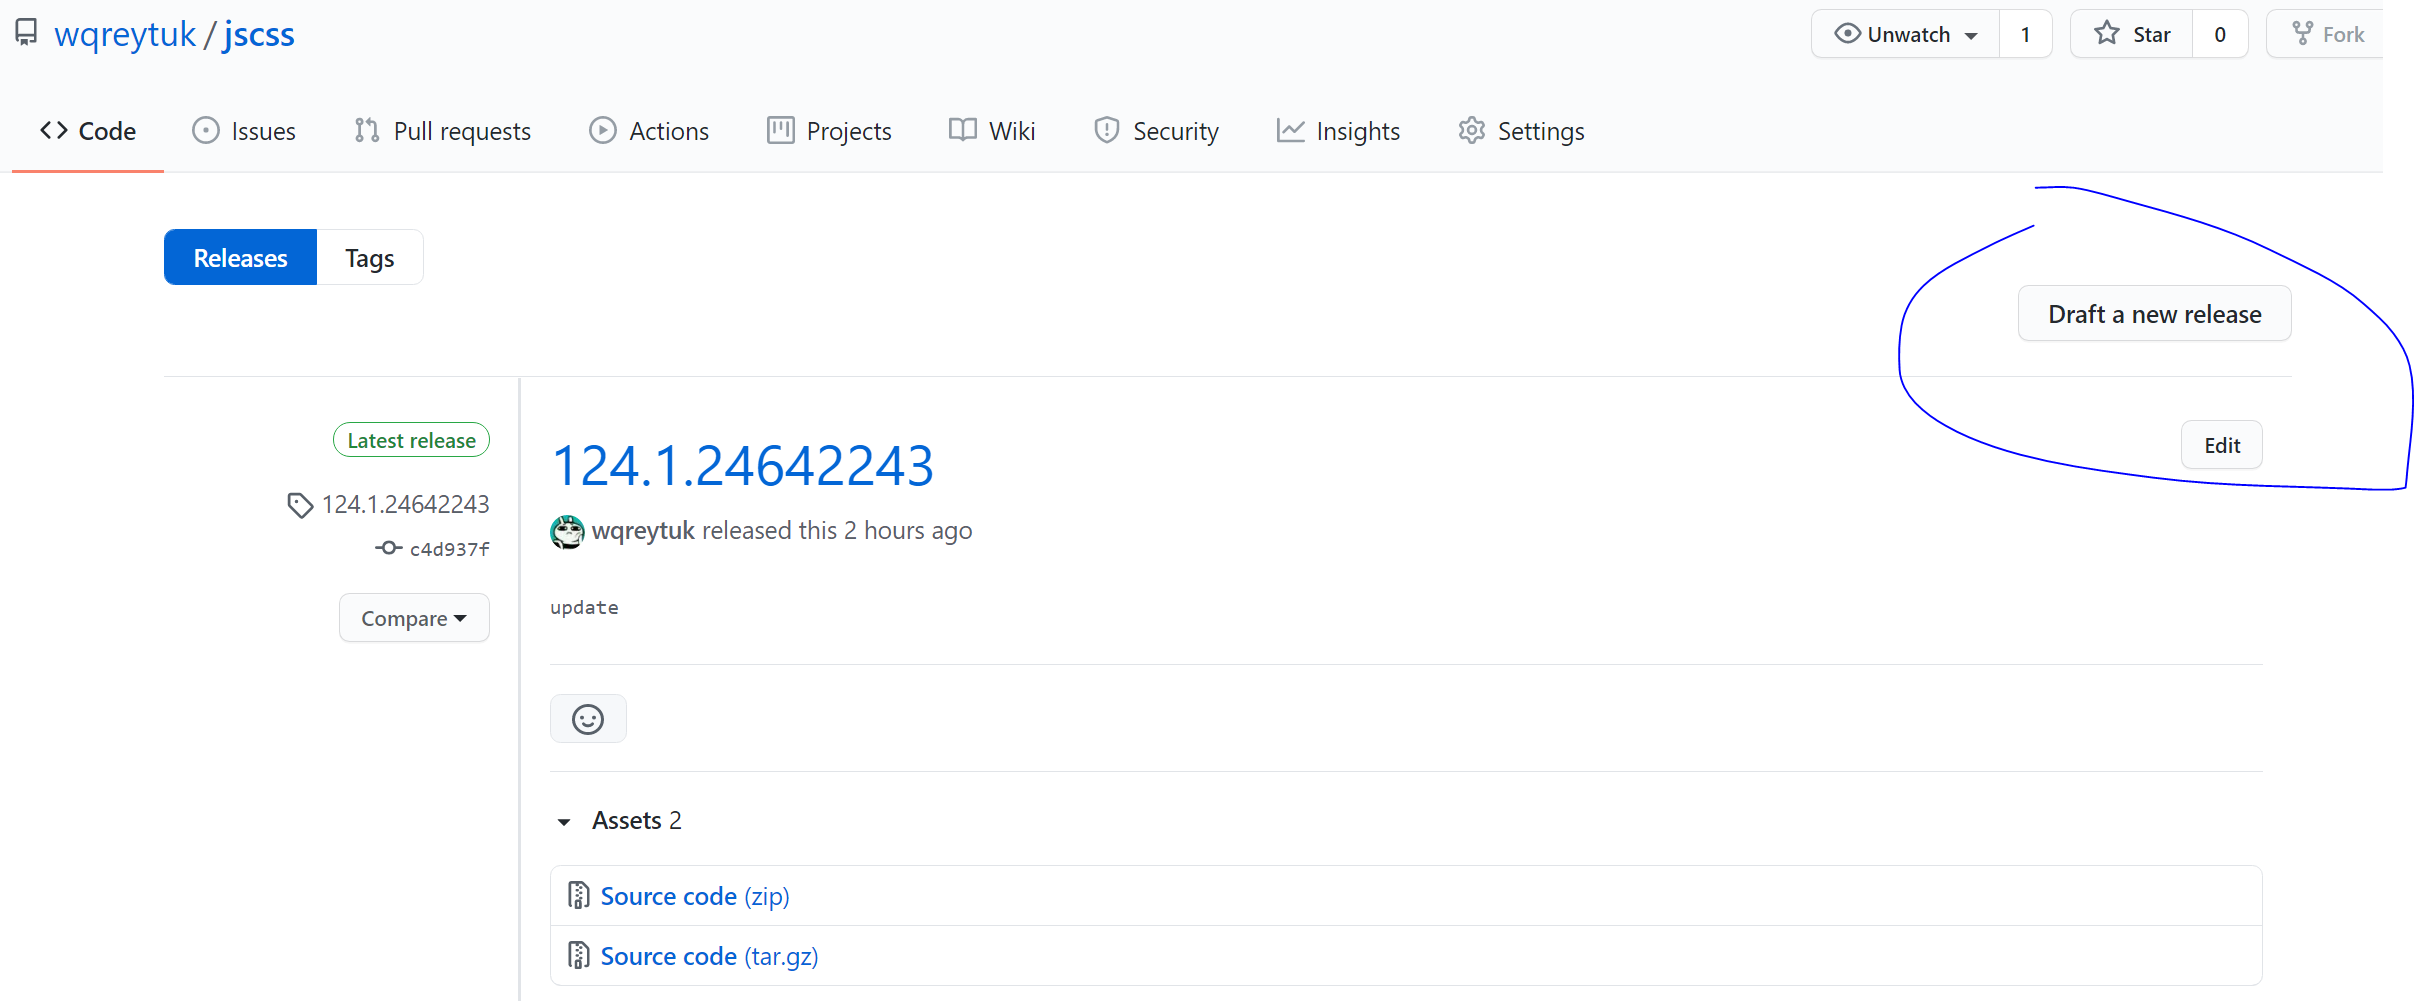Click the commit icon beside c4d937f
The height and width of the screenshot is (1001, 2414).
click(388, 548)
